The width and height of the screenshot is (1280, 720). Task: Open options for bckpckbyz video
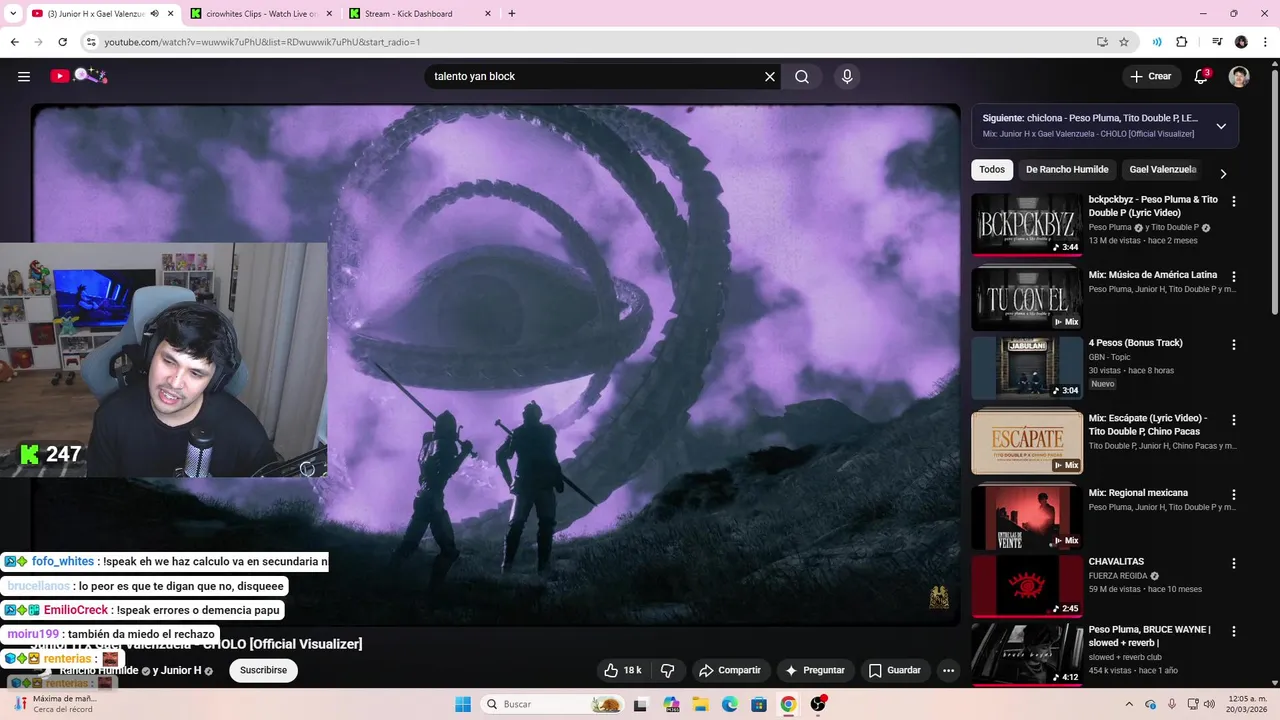(1234, 201)
